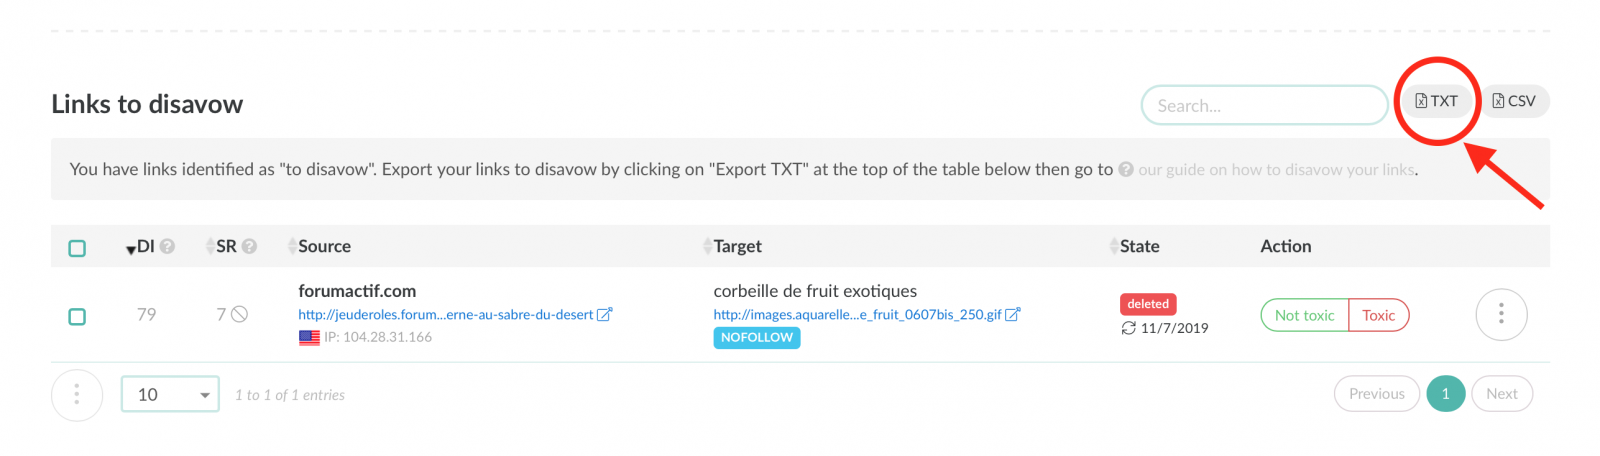Image resolution: width=1600 pixels, height=456 pixels.
Task: Click the refresh icon next to 11/7/2019
Action: pos(1128,328)
